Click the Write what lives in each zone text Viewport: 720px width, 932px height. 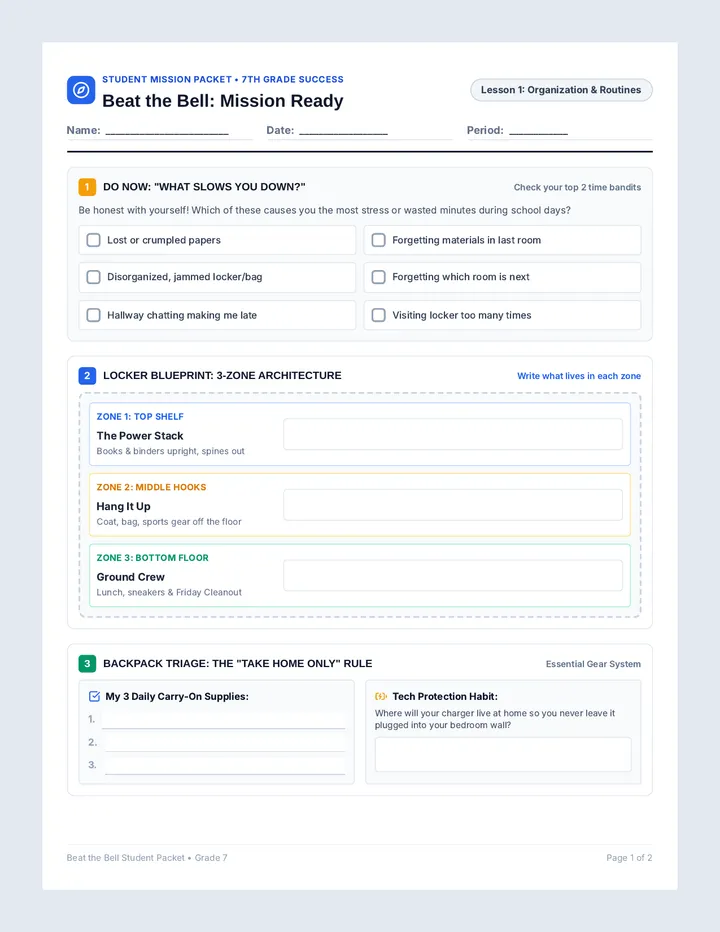tap(578, 376)
